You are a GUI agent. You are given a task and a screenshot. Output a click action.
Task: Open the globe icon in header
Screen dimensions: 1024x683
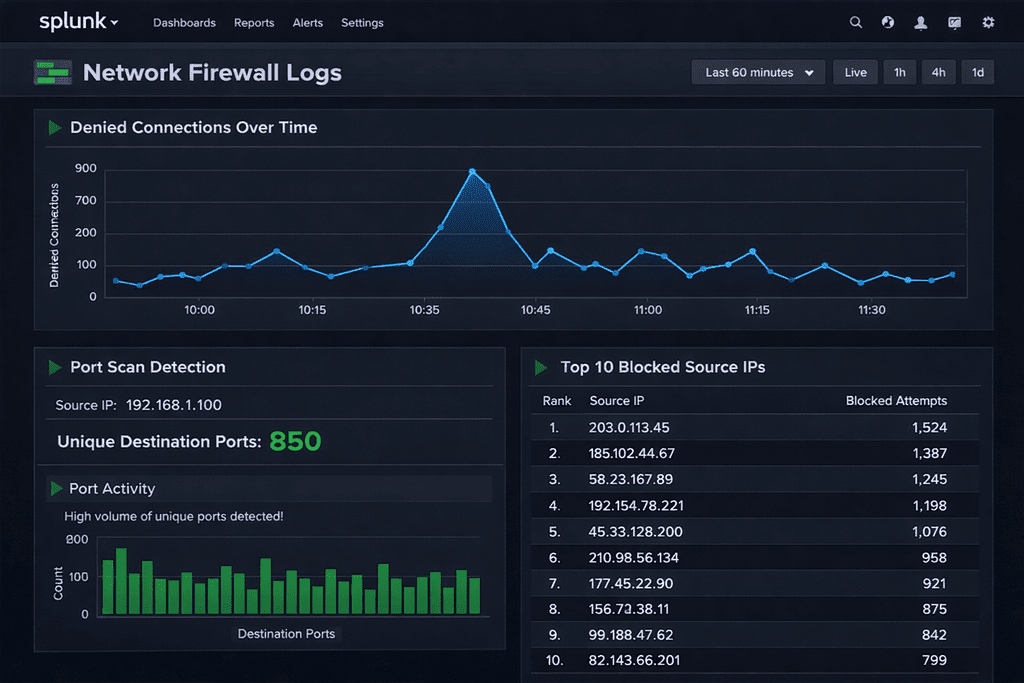888,23
